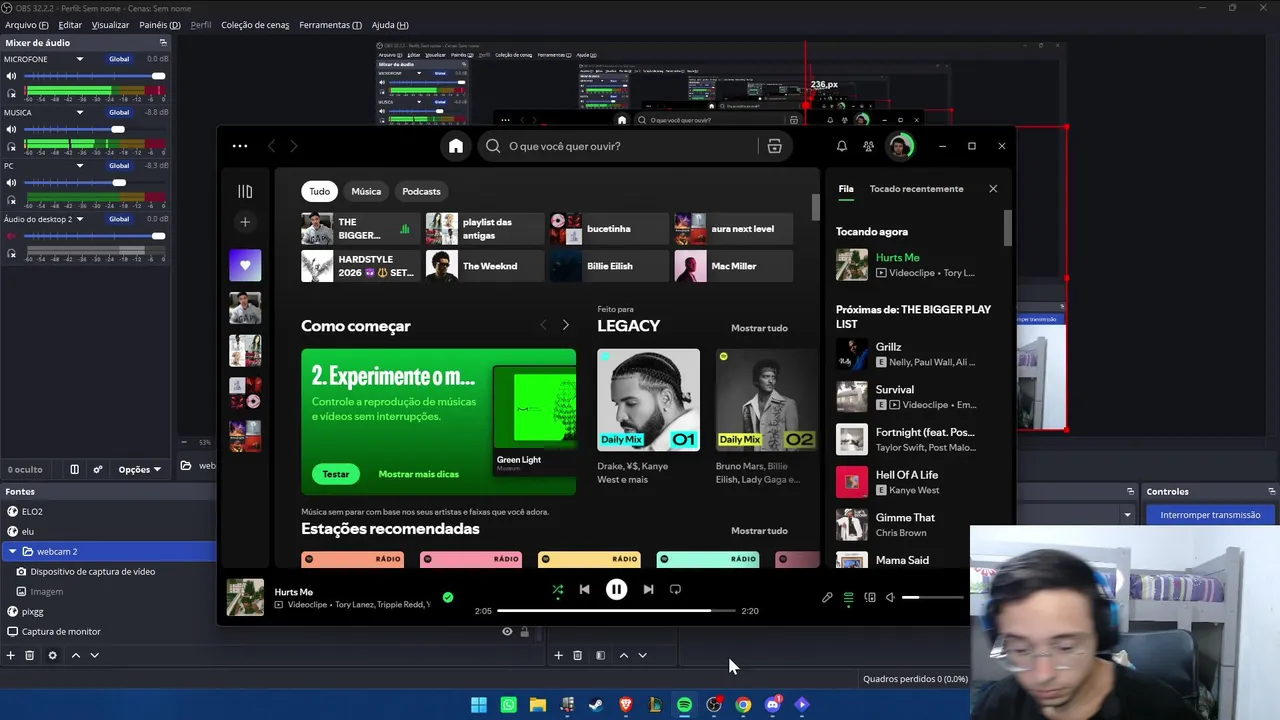This screenshot has height=720, width=1280.
Task: Toggle the queue icon in Spotify's player bar
Action: pyautogui.click(x=848, y=598)
